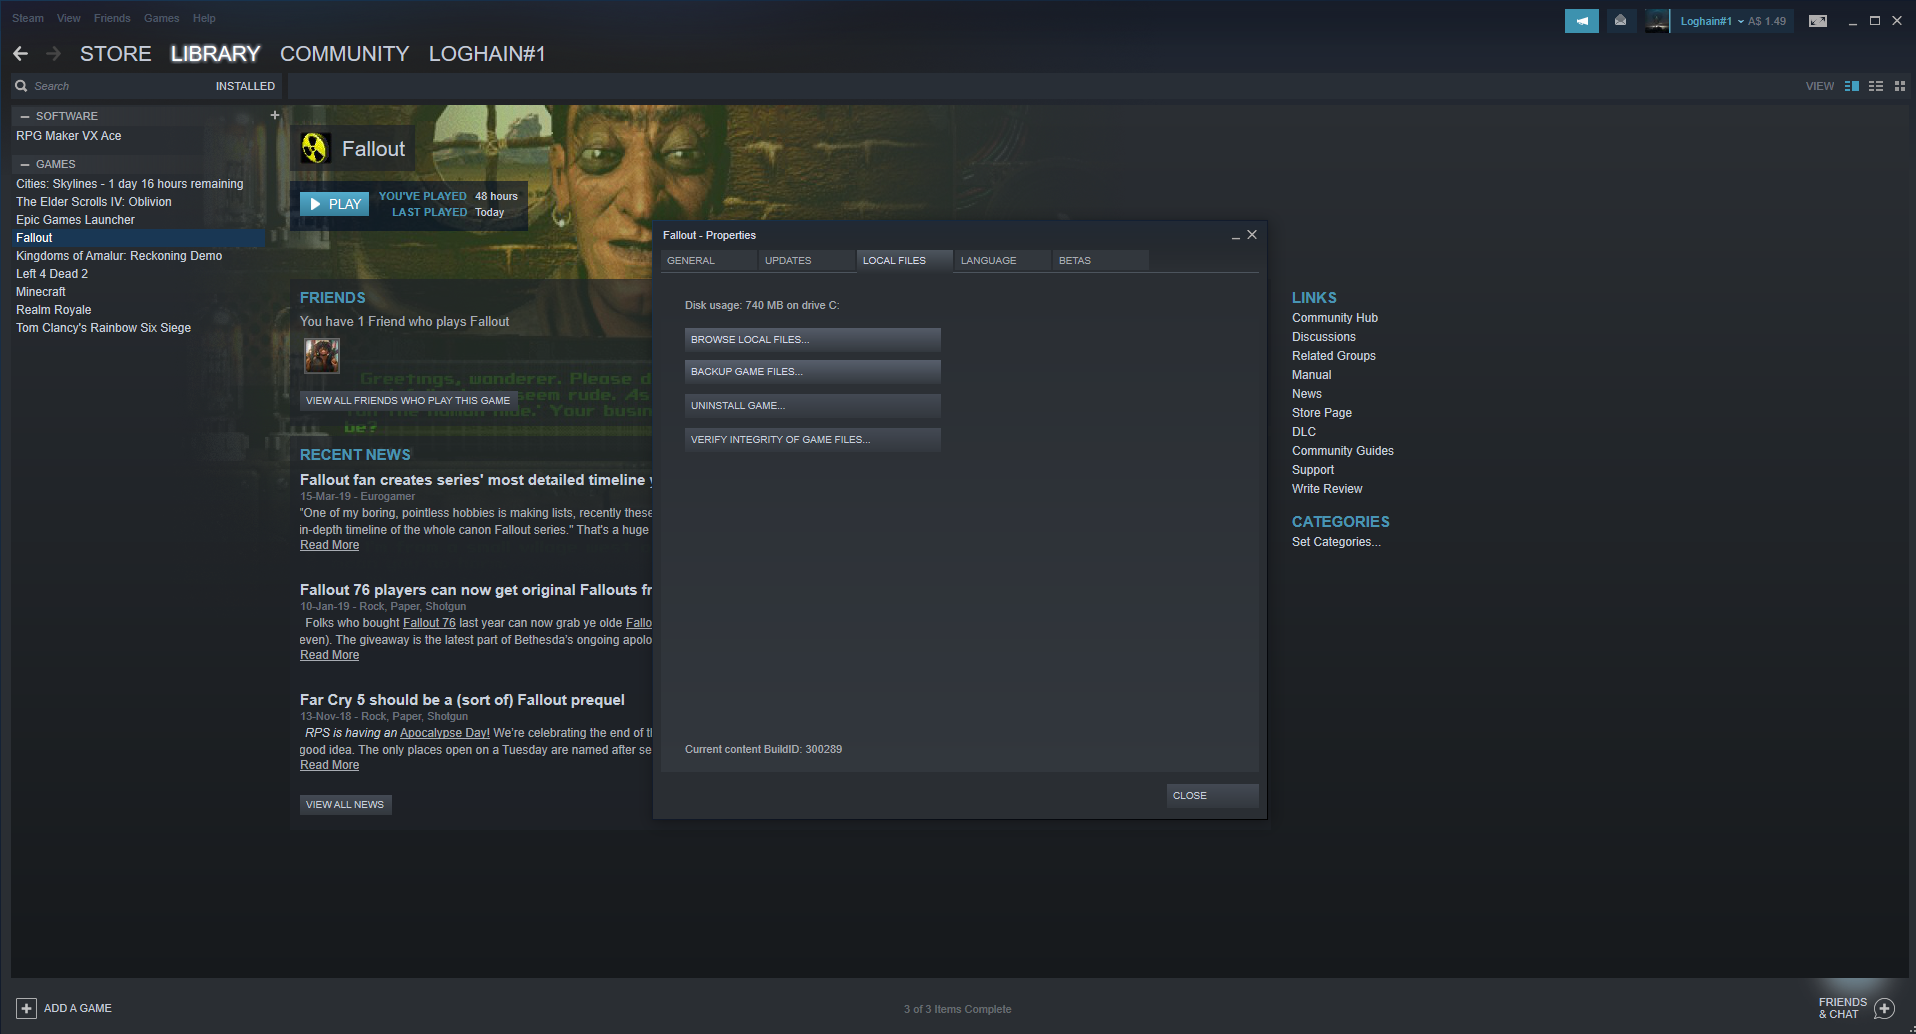
Task: Open the Help menu
Action: 204,18
